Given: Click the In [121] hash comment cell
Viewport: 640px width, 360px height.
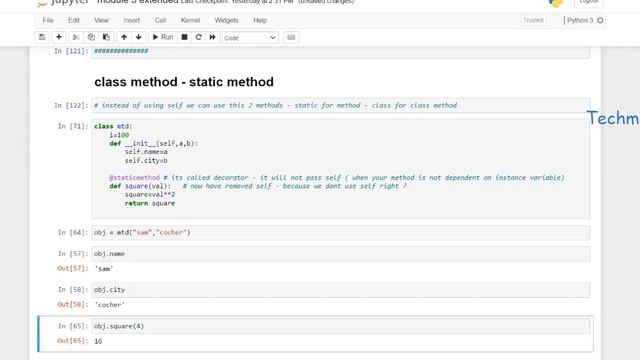Looking at the screenshot, I should pos(340,51).
